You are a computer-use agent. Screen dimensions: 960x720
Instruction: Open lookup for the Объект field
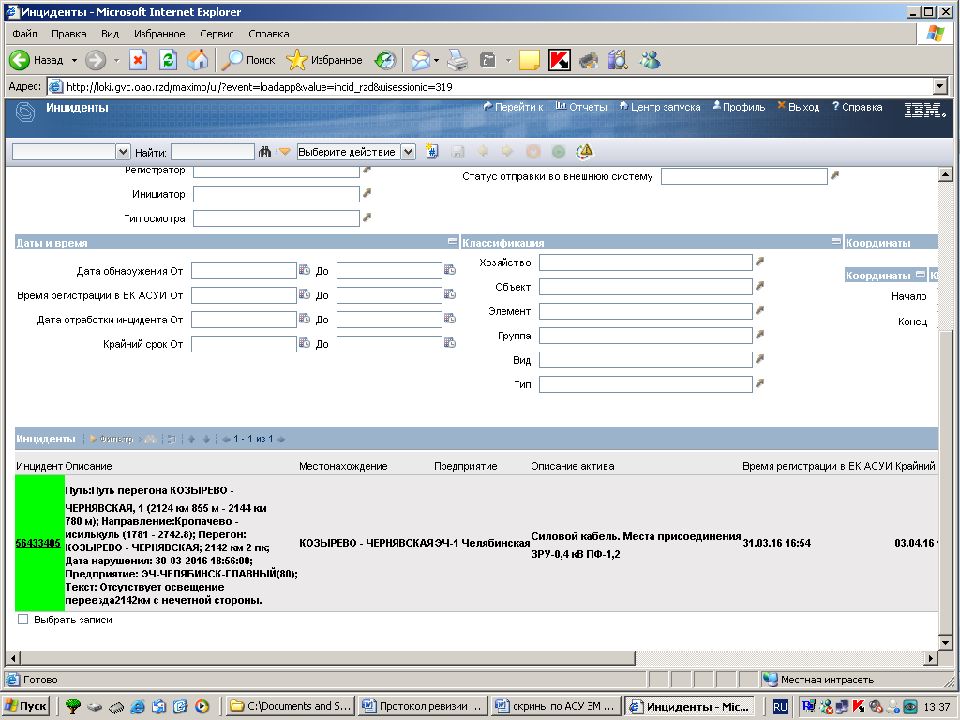click(x=760, y=286)
